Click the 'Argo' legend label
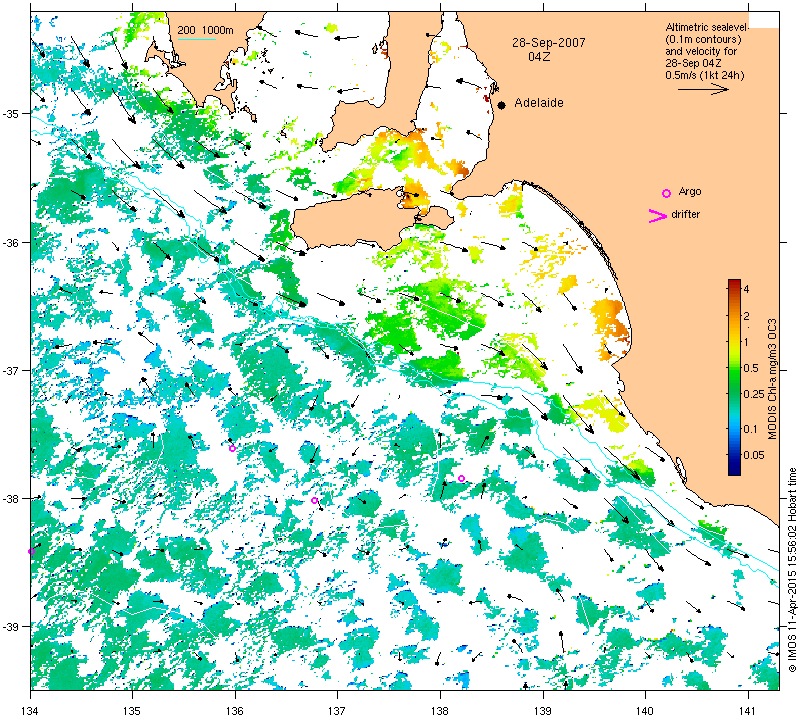This screenshot has width=800, height=720. pyautogui.click(x=690, y=192)
